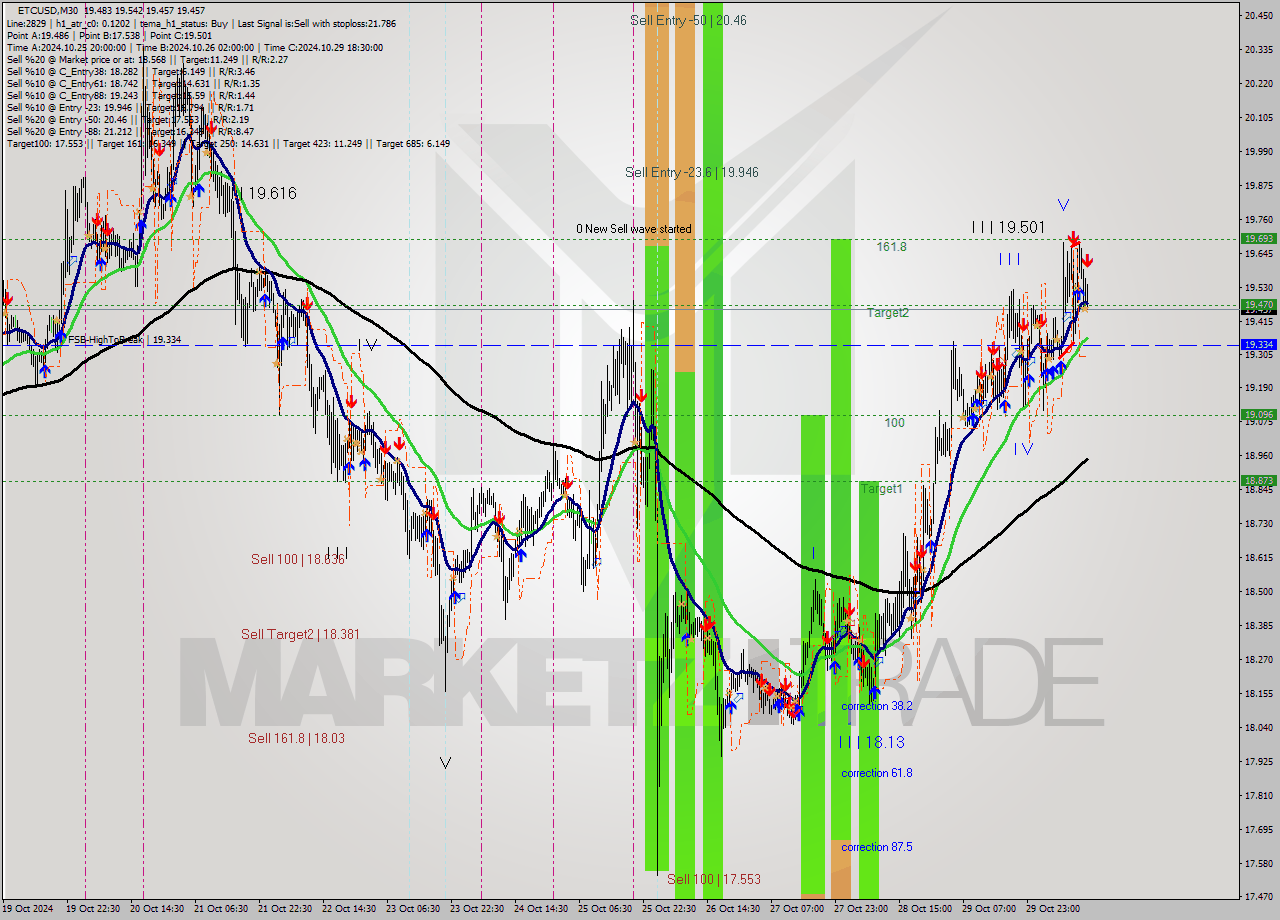Click the '29 Oct 07:00' time axis label

pos(989,909)
